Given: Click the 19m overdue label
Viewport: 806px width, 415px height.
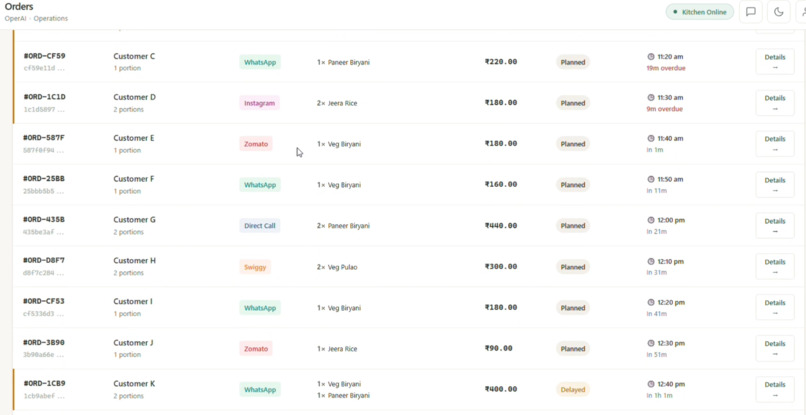Looking at the screenshot, I should tap(666, 68).
